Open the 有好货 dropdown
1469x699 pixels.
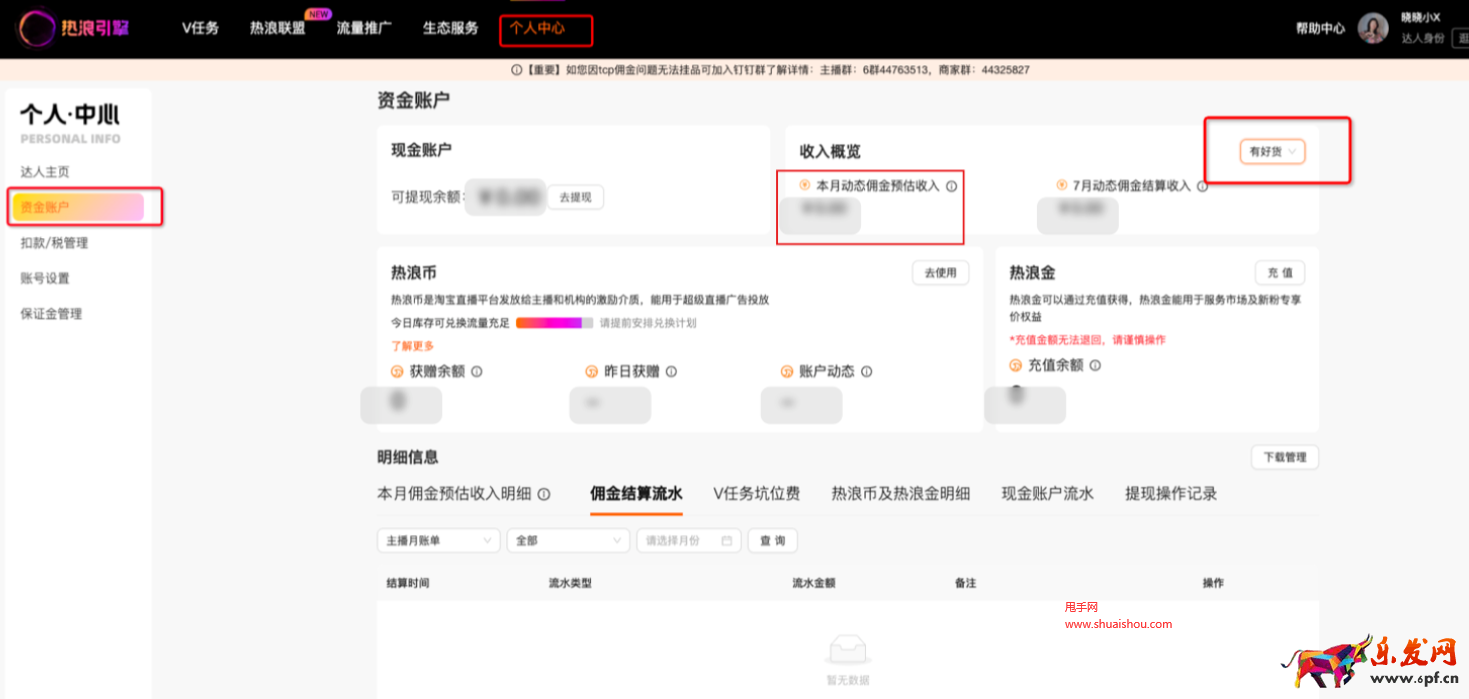coord(1271,150)
